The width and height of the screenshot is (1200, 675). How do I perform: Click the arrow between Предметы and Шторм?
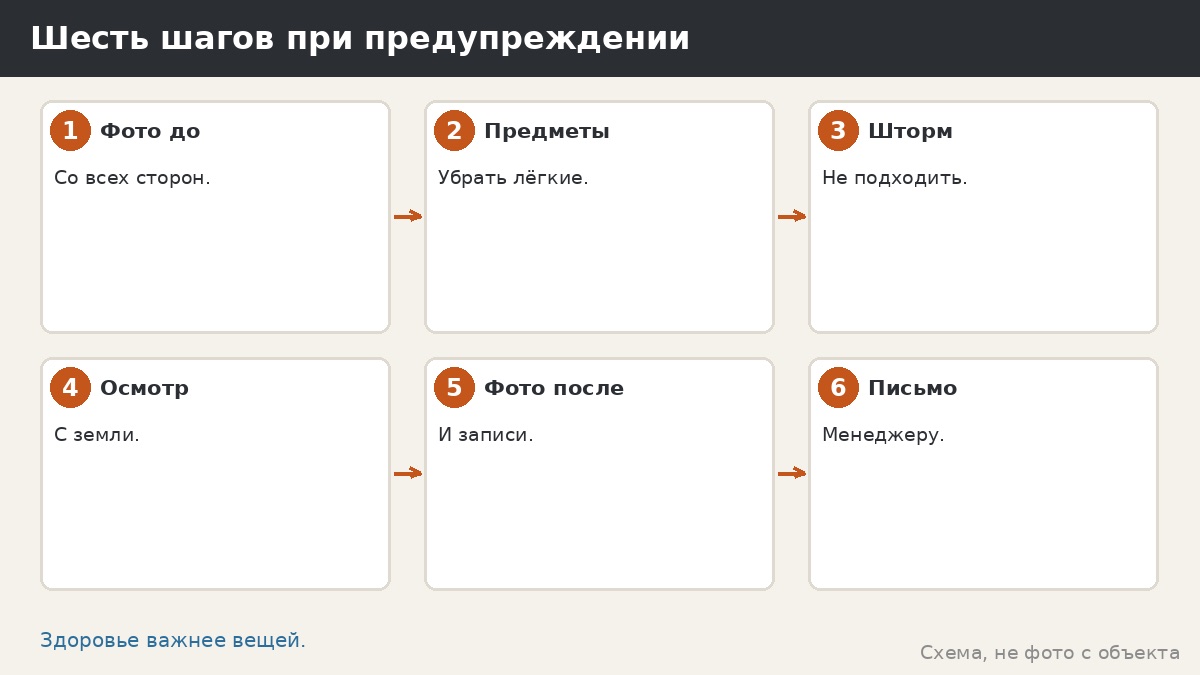point(792,216)
